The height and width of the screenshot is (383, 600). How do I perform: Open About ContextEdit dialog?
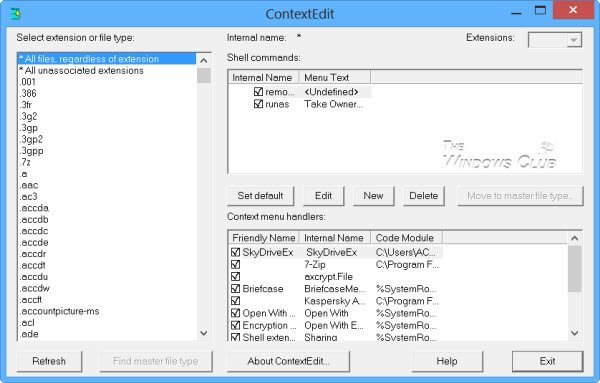pos(288,361)
